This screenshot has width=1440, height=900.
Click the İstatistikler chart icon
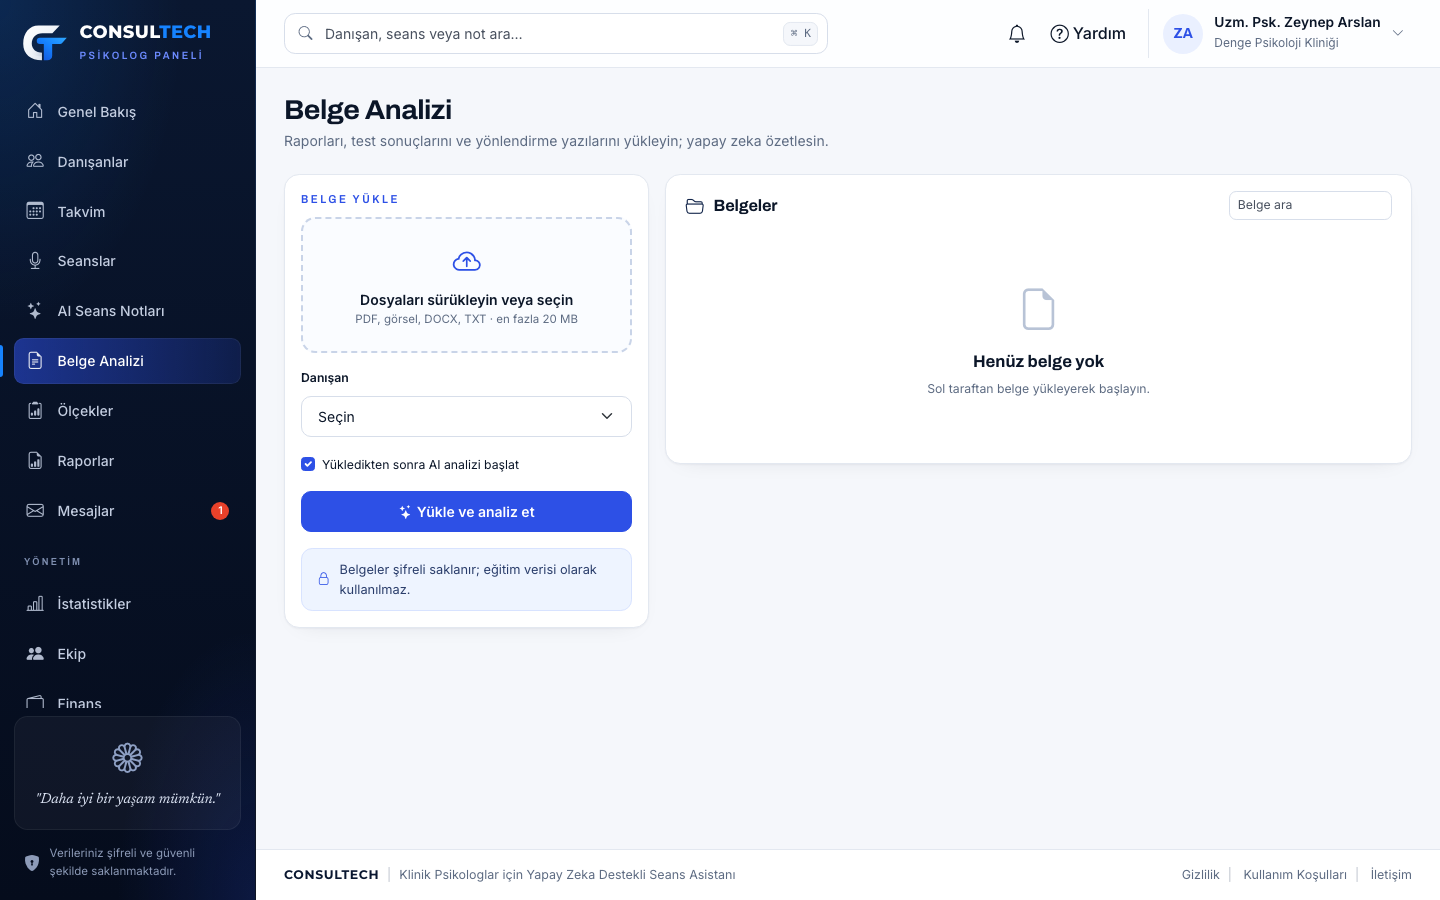tap(35, 604)
